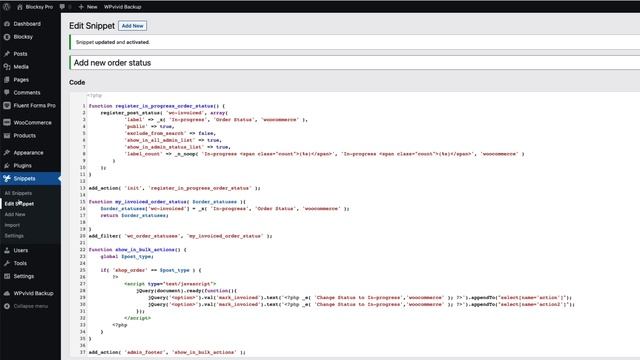Click the Settings icon in sidebar
The image size is (640, 360).
pyautogui.click(x=7, y=276)
